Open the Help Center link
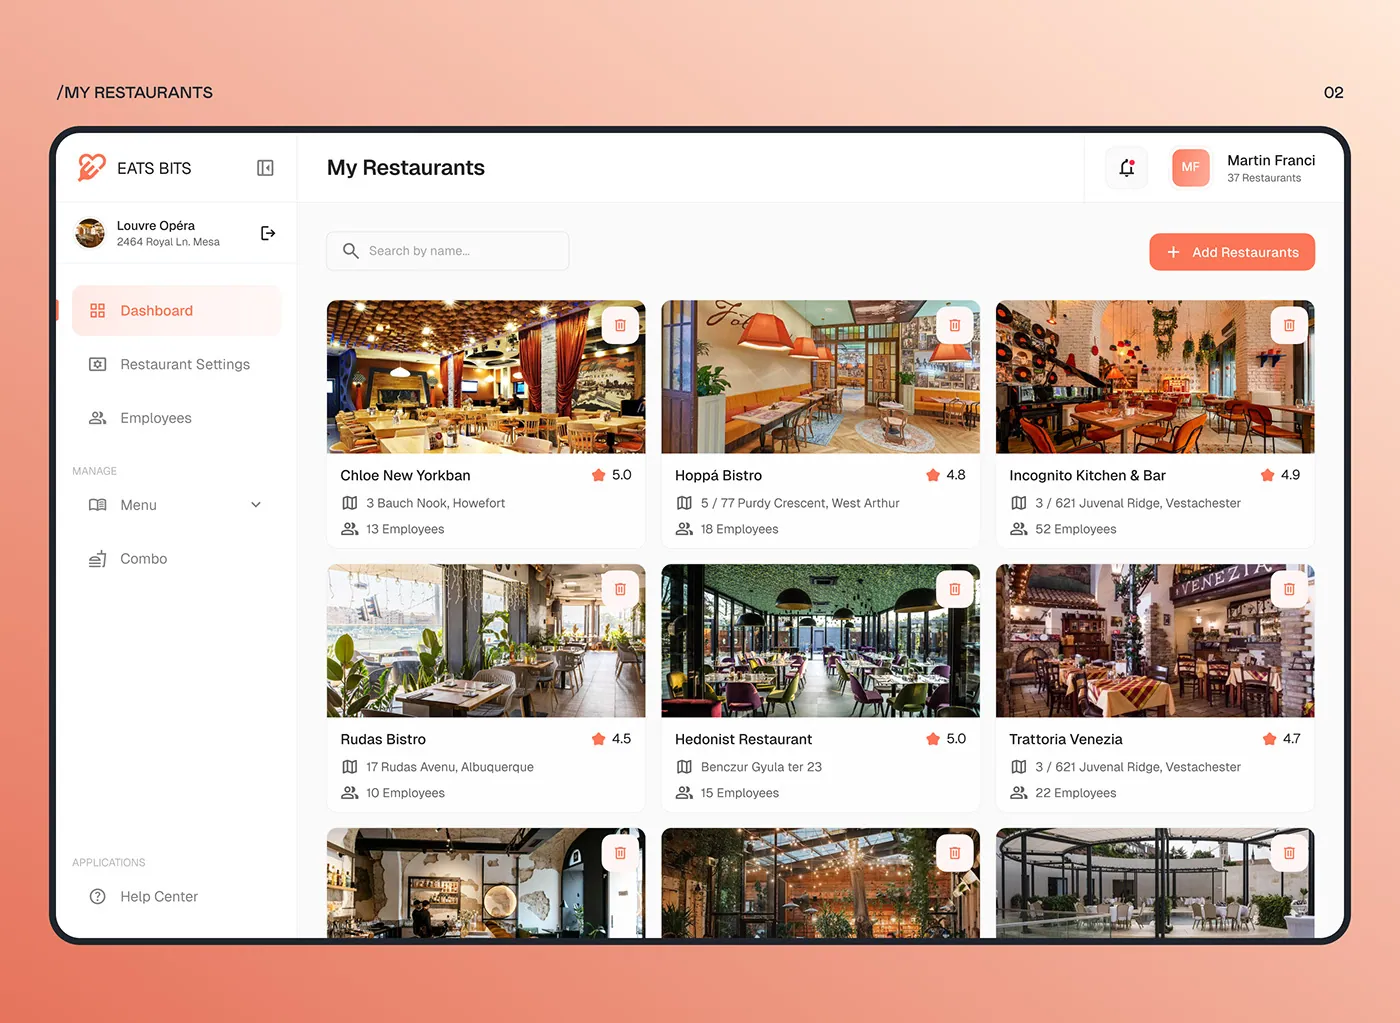 (158, 897)
